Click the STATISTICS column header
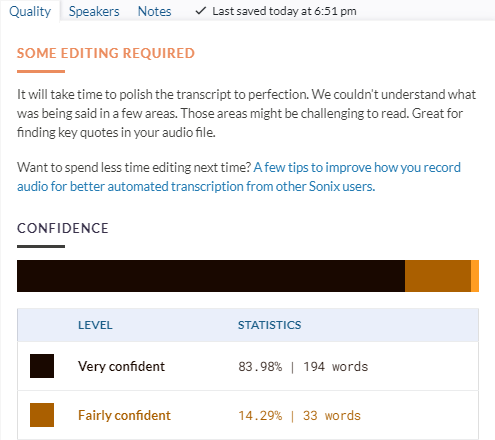The height and width of the screenshot is (440, 495). [270, 325]
